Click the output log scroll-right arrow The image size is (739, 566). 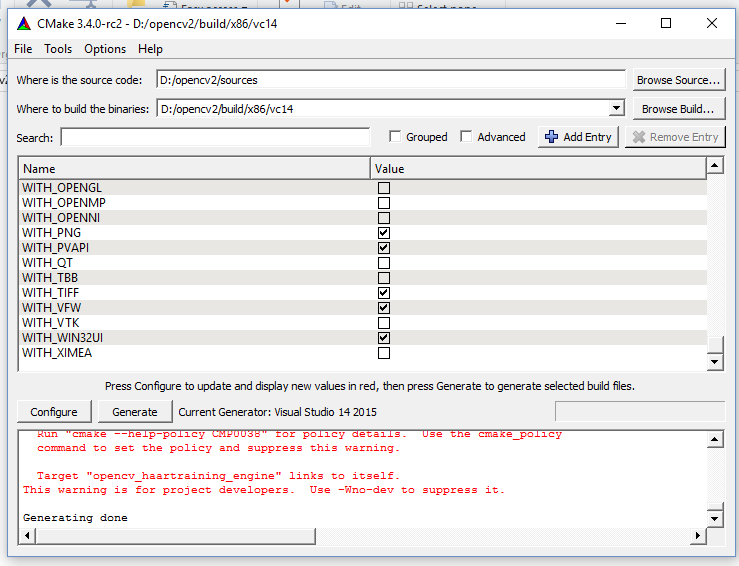coord(698,536)
